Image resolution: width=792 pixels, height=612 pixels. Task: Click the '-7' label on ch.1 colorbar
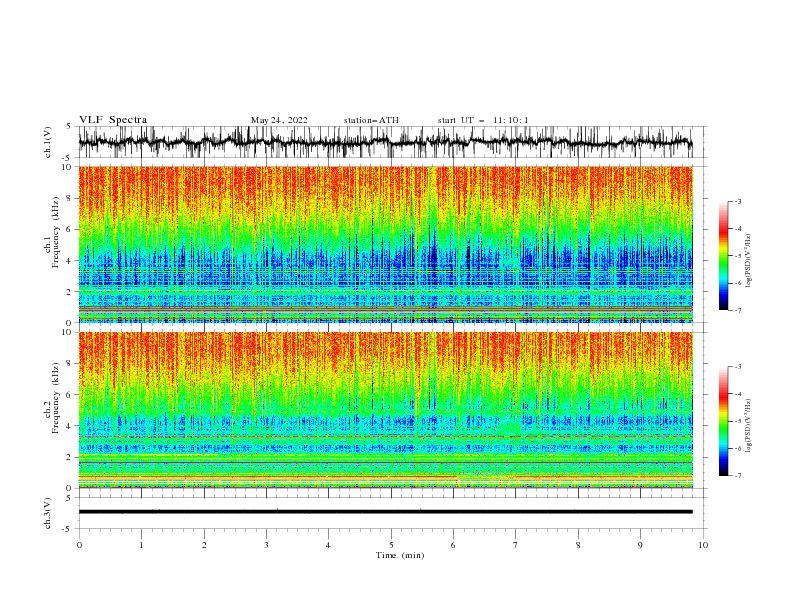tap(737, 310)
